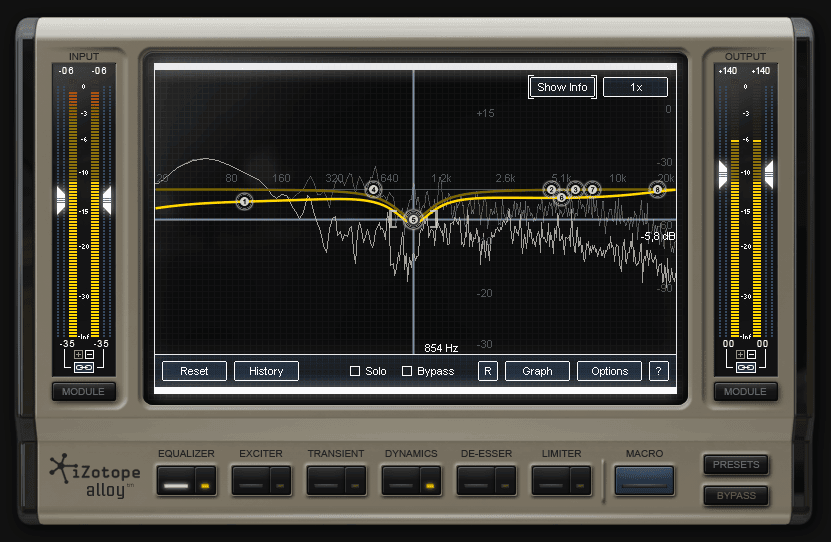Click the left INPUT gain slider handle

[x=61, y=200]
